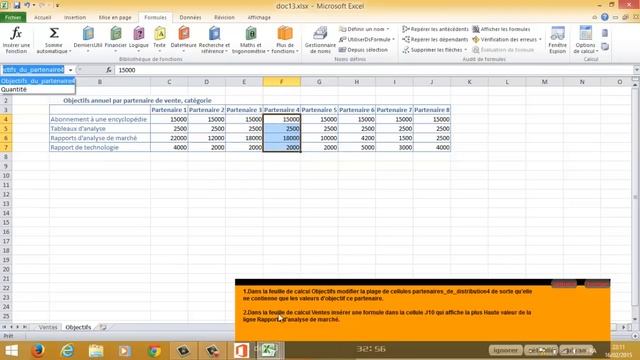This screenshot has width=640, height=360.
Task: Switch to the Affichage tab
Action: click(x=259, y=18)
